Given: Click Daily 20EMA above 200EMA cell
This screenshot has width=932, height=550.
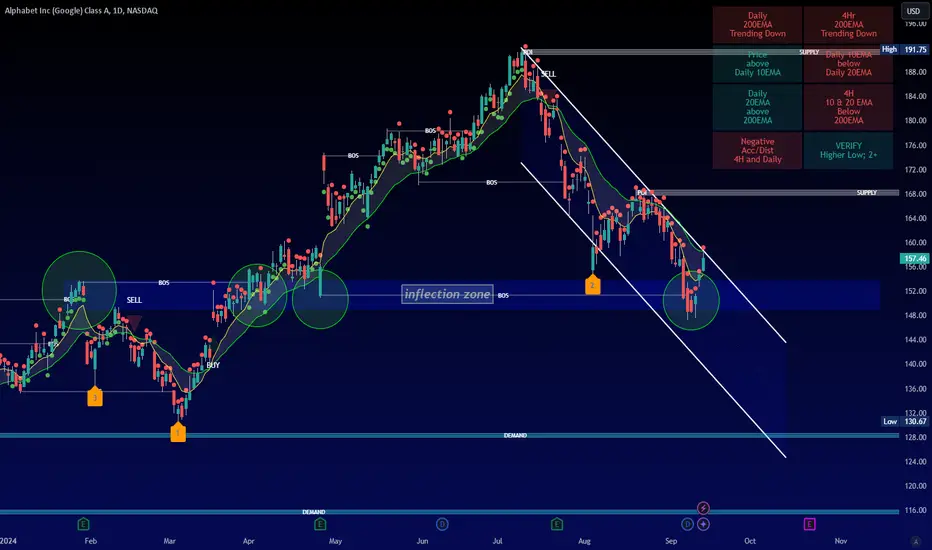Looking at the screenshot, I should (757, 107).
